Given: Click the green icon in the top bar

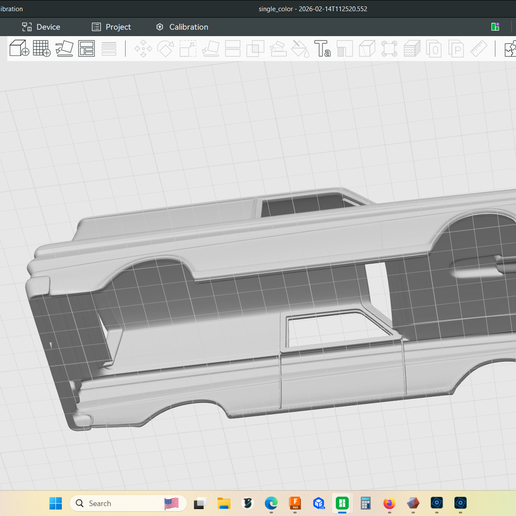Looking at the screenshot, I should pyautogui.click(x=495, y=27).
